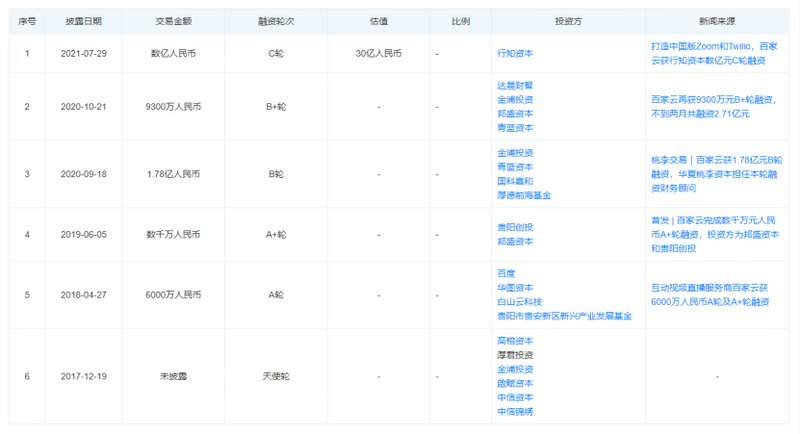
Task: Open 贵阳市贵安新区新兴产业发展基金 link
Action: (x=564, y=316)
